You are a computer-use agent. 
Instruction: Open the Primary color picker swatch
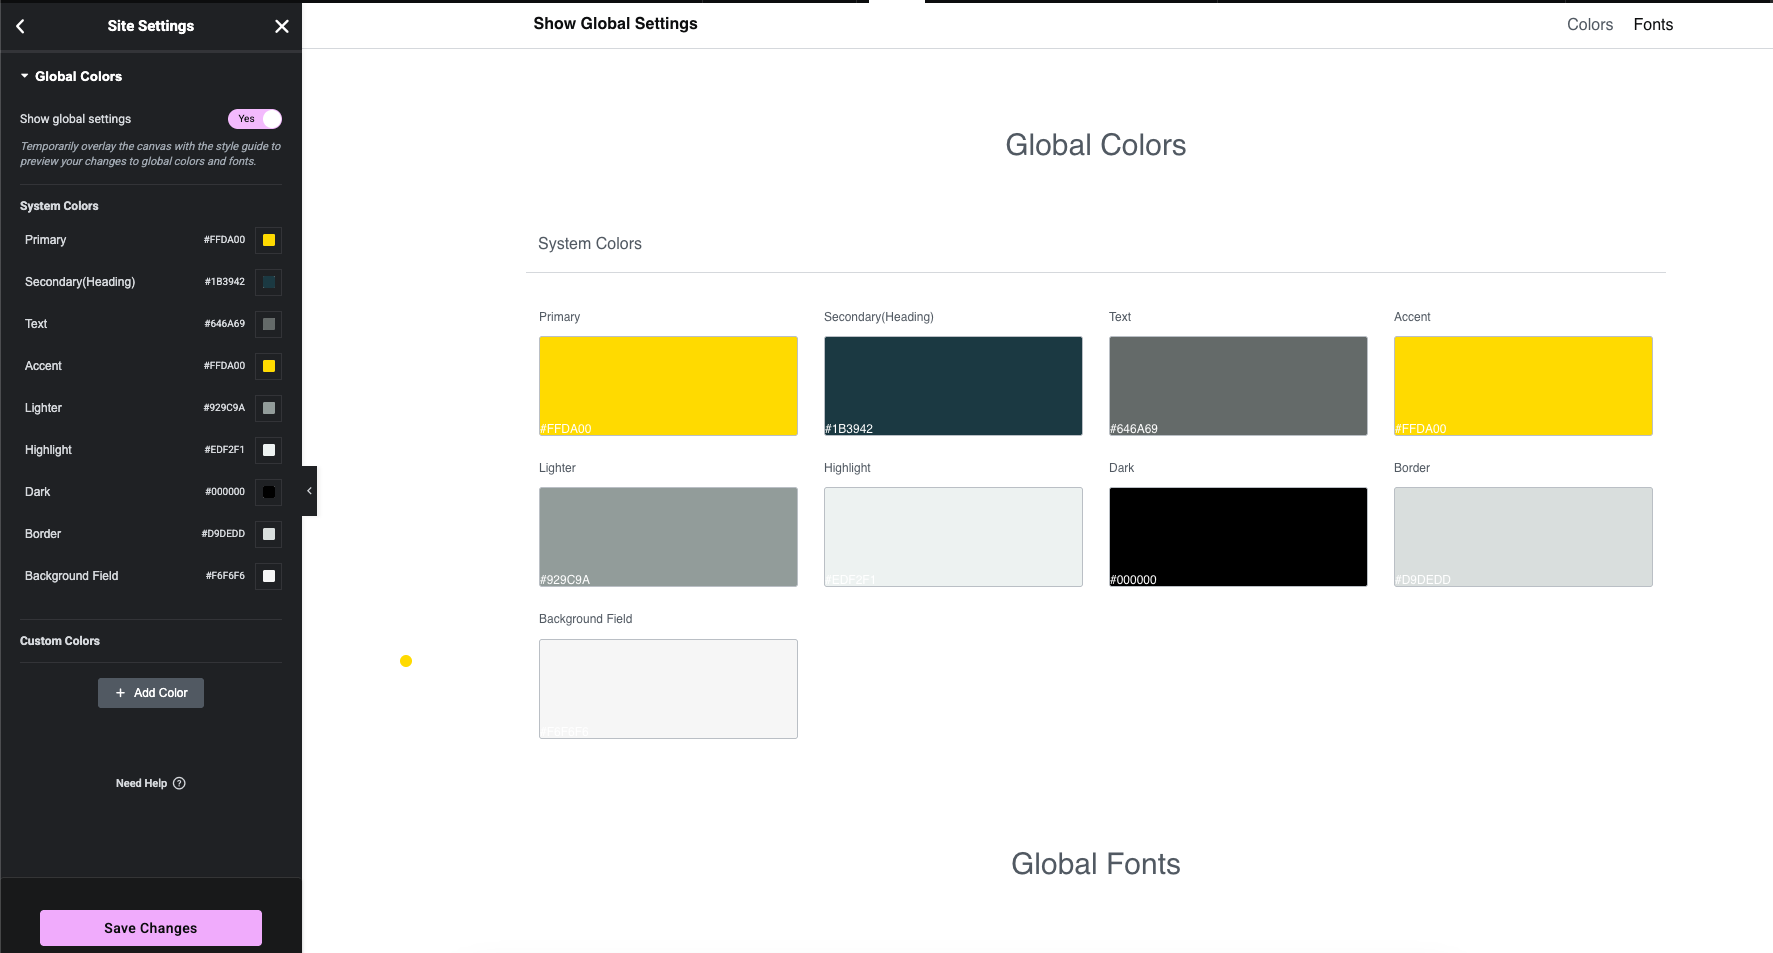(x=269, y=240)
